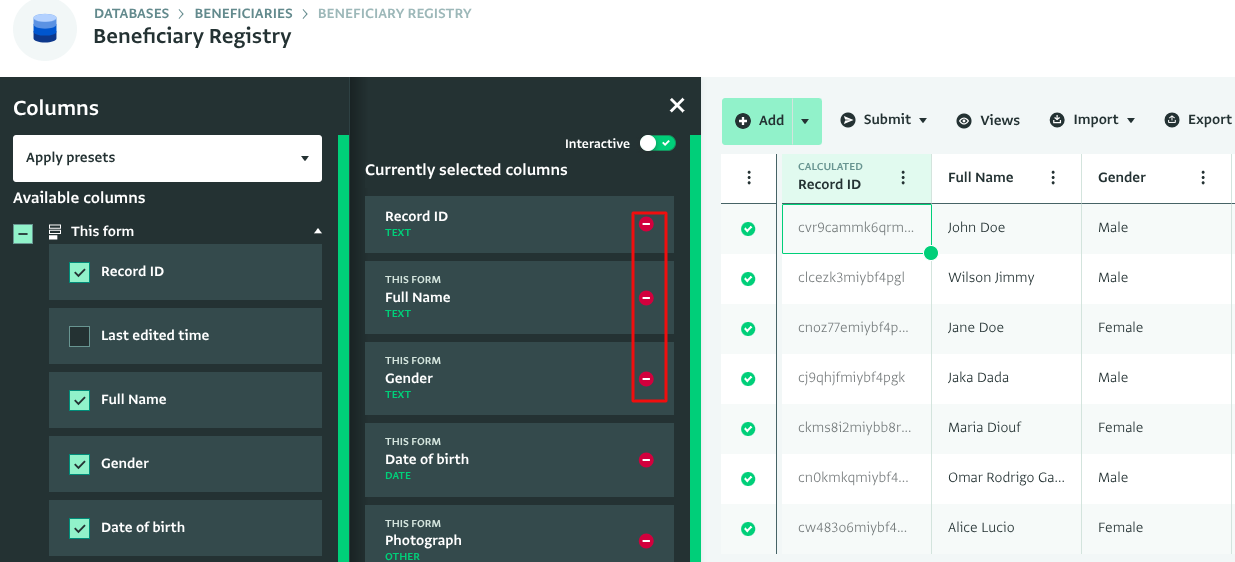Screen dimensions: 1235x562
Task: Remove Date of birth selected column
Action: click(646, 460)
